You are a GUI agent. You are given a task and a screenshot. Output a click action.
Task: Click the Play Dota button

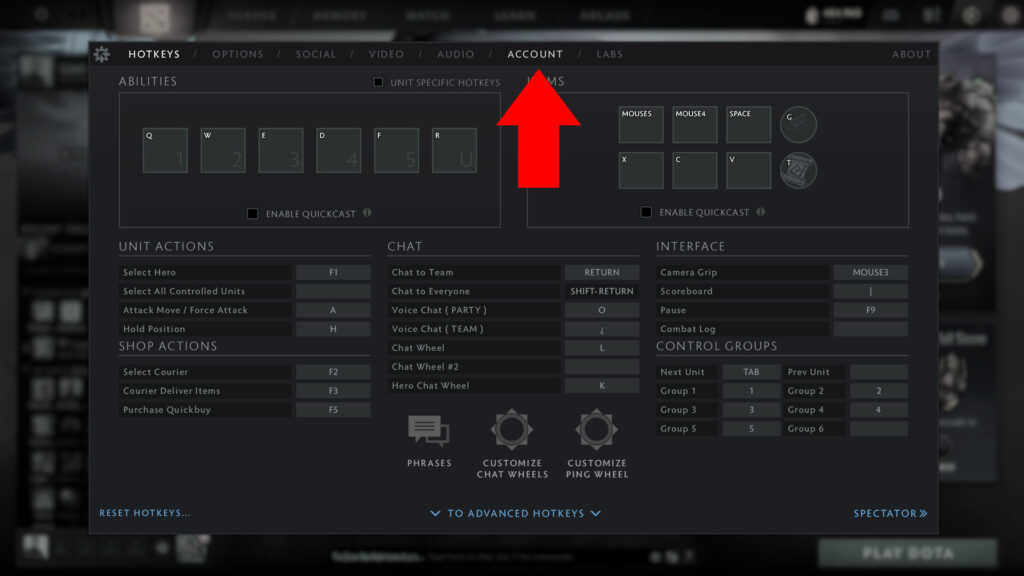pos(907,553)
